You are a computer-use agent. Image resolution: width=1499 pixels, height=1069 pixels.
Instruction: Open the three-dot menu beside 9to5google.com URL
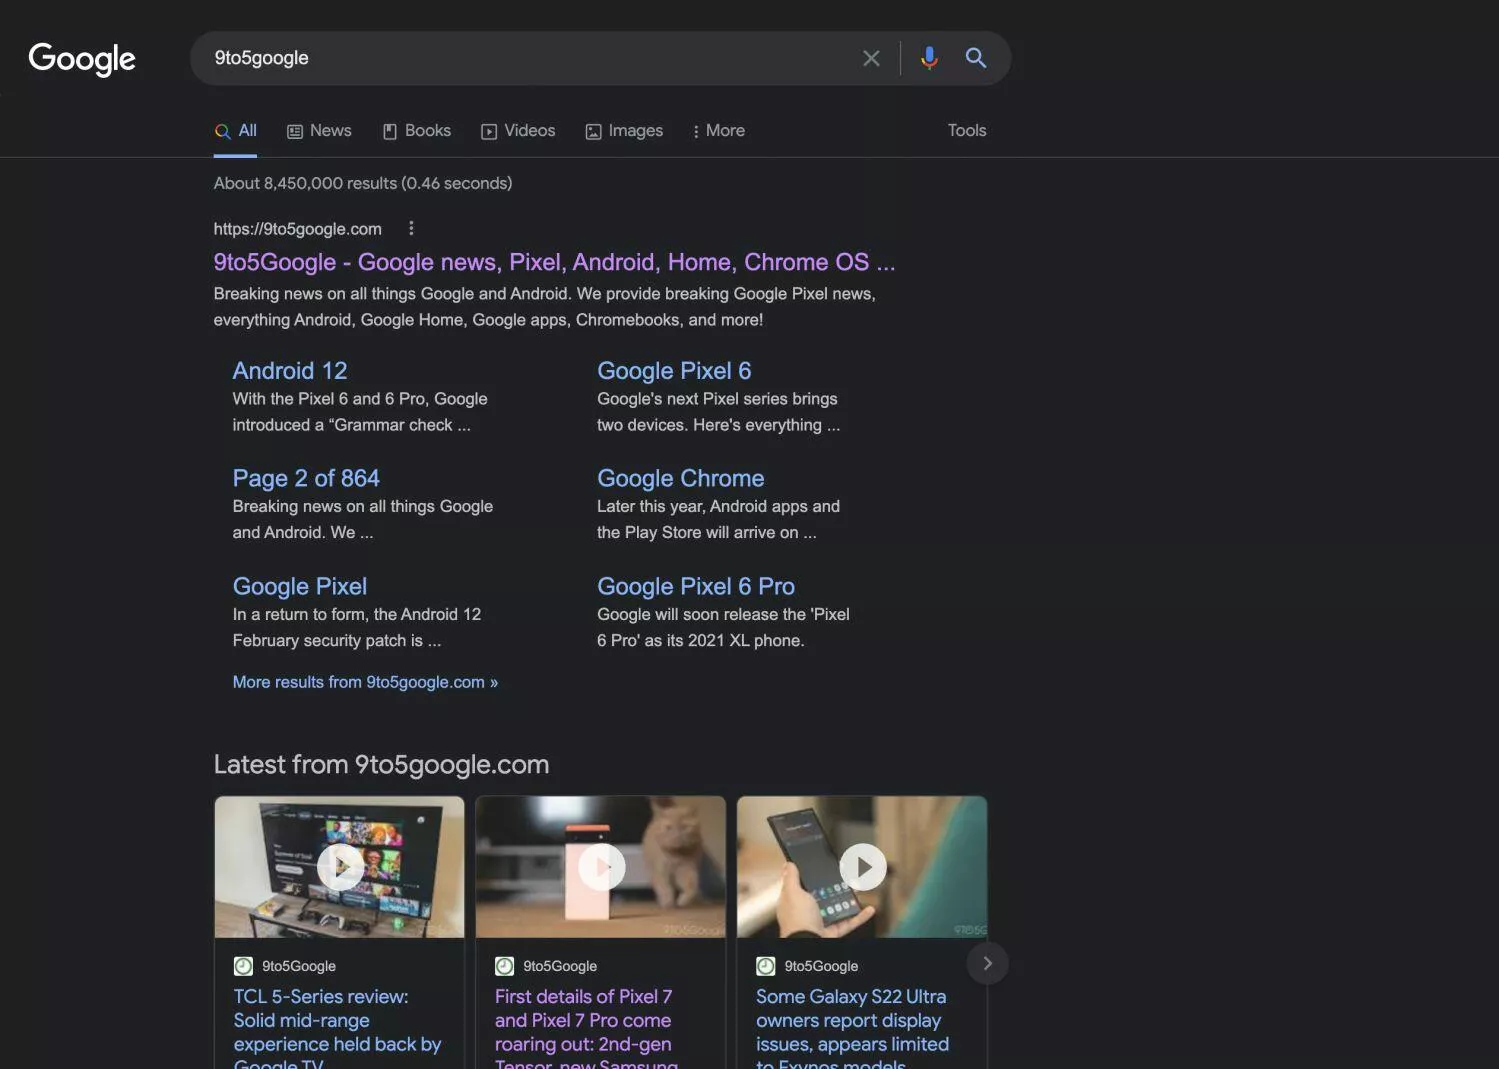tap(410, 228)
